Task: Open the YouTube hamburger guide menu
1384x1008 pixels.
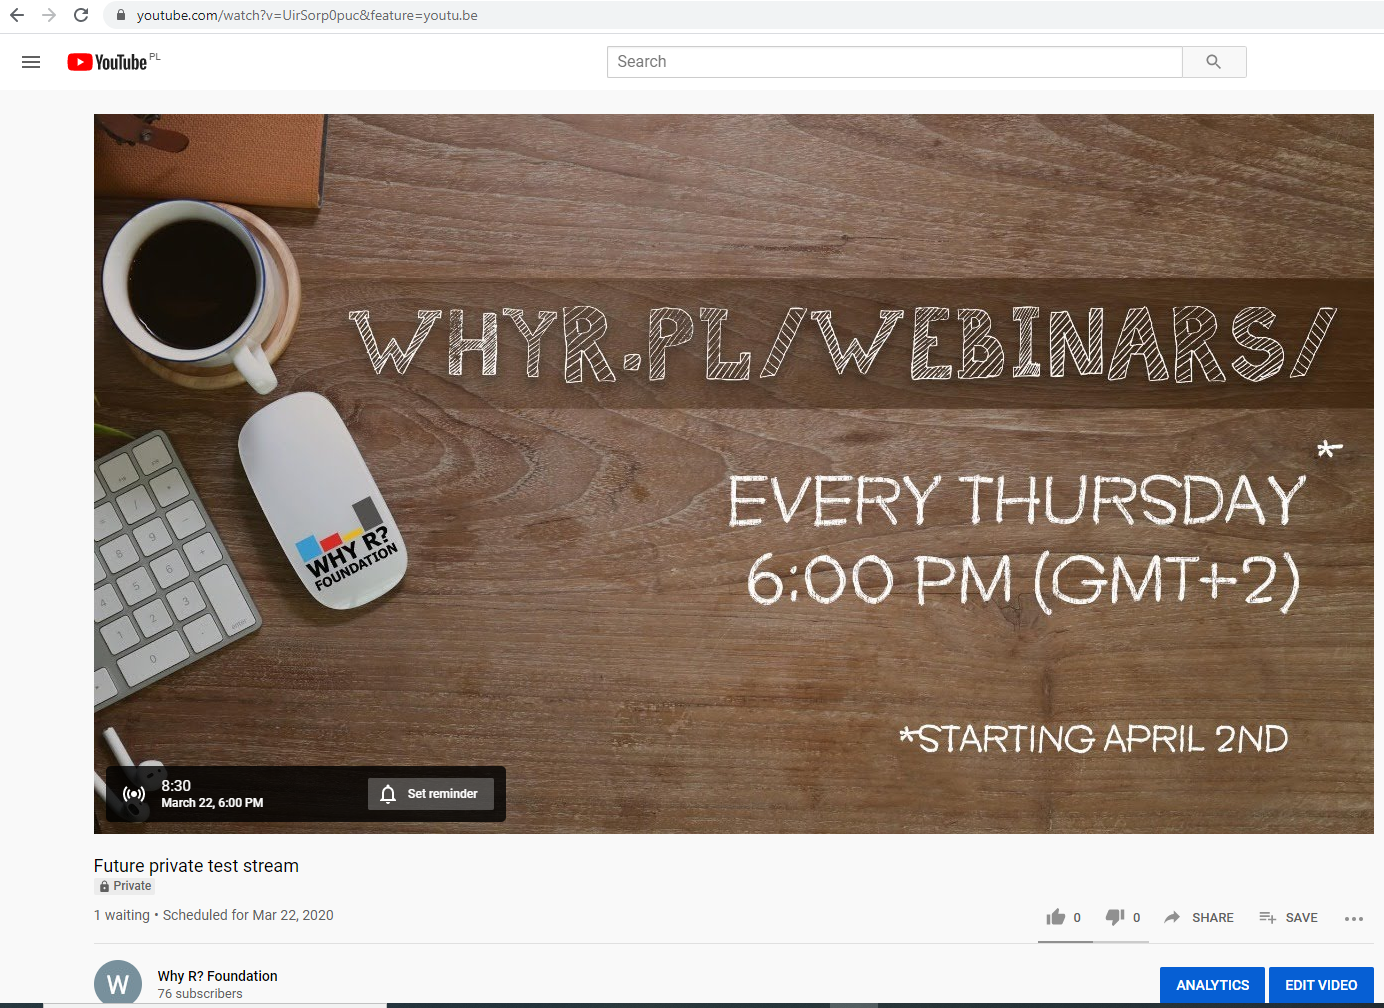Action: click(x=31, y=62)
